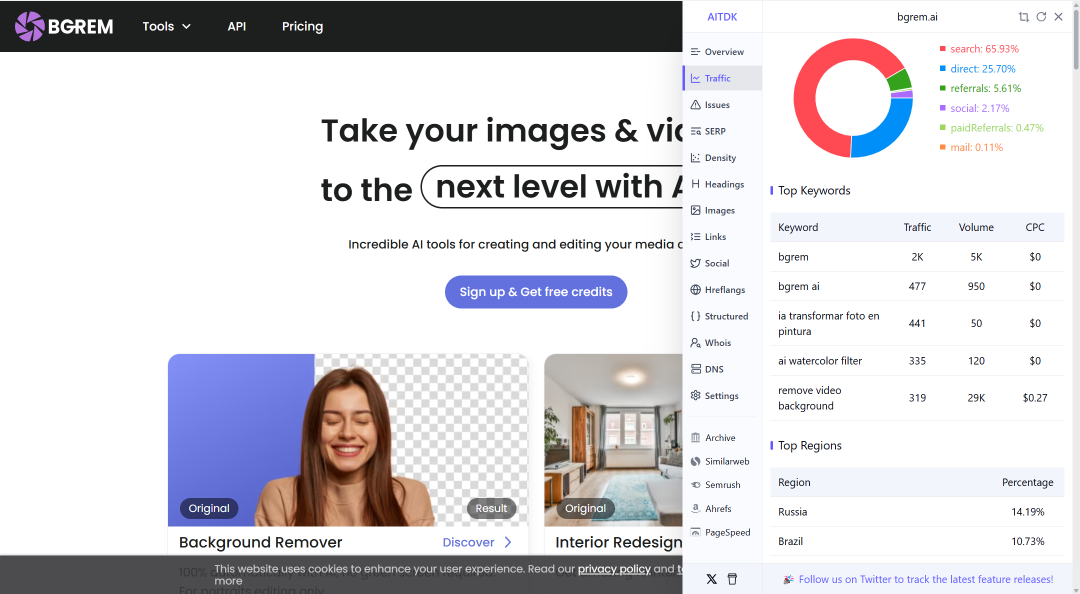Image resolution: width=1080 pixels, height=594 pixels.
Task: Select the 'bgrem' keyword row
Action: 917,257
